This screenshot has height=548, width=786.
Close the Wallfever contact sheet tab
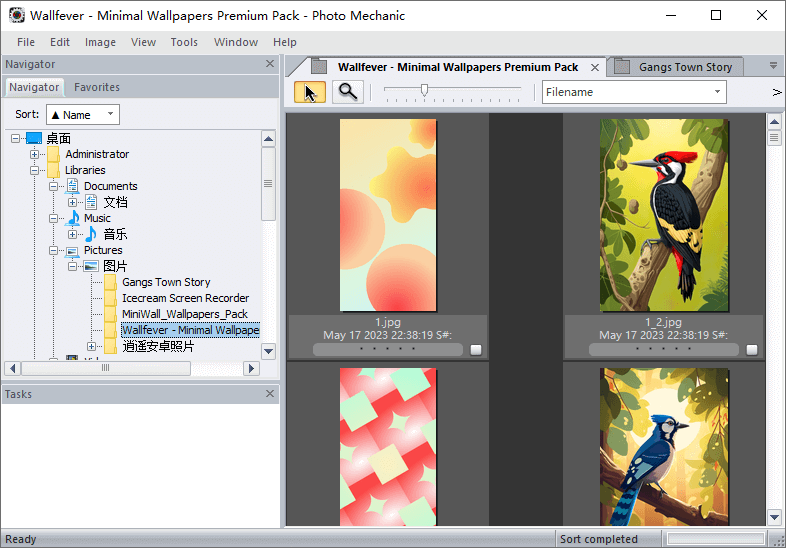(x=595, y=67)
